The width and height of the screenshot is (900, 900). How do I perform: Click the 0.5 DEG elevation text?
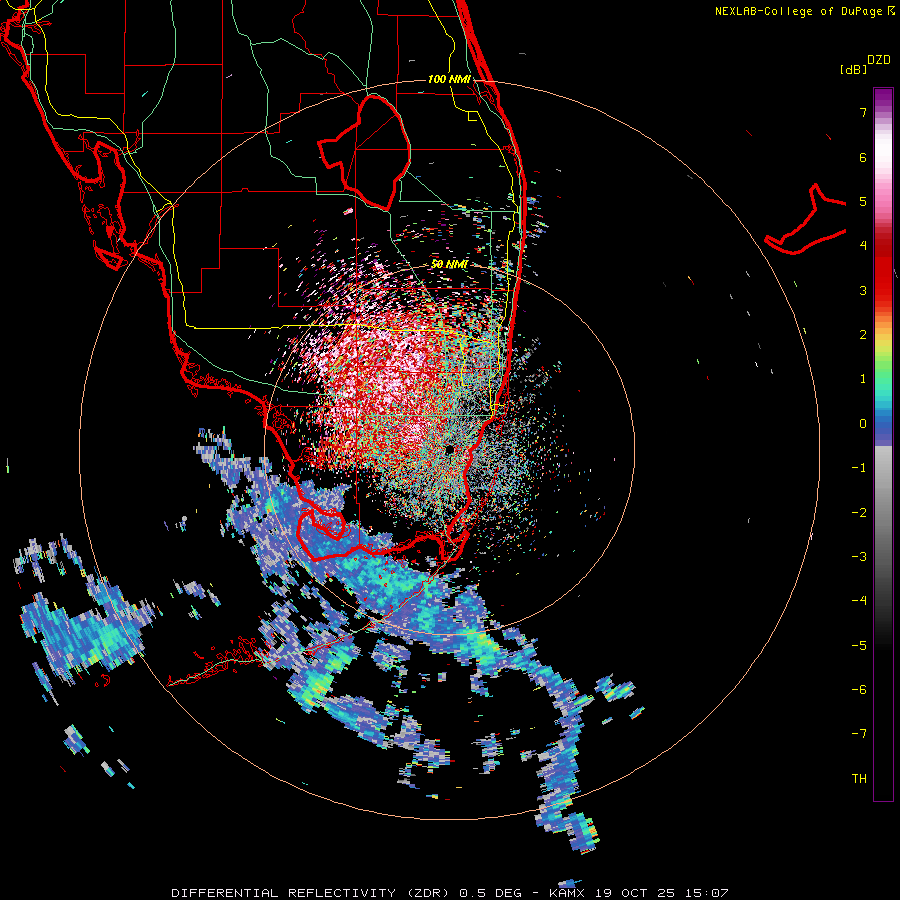tap(490, 893)
